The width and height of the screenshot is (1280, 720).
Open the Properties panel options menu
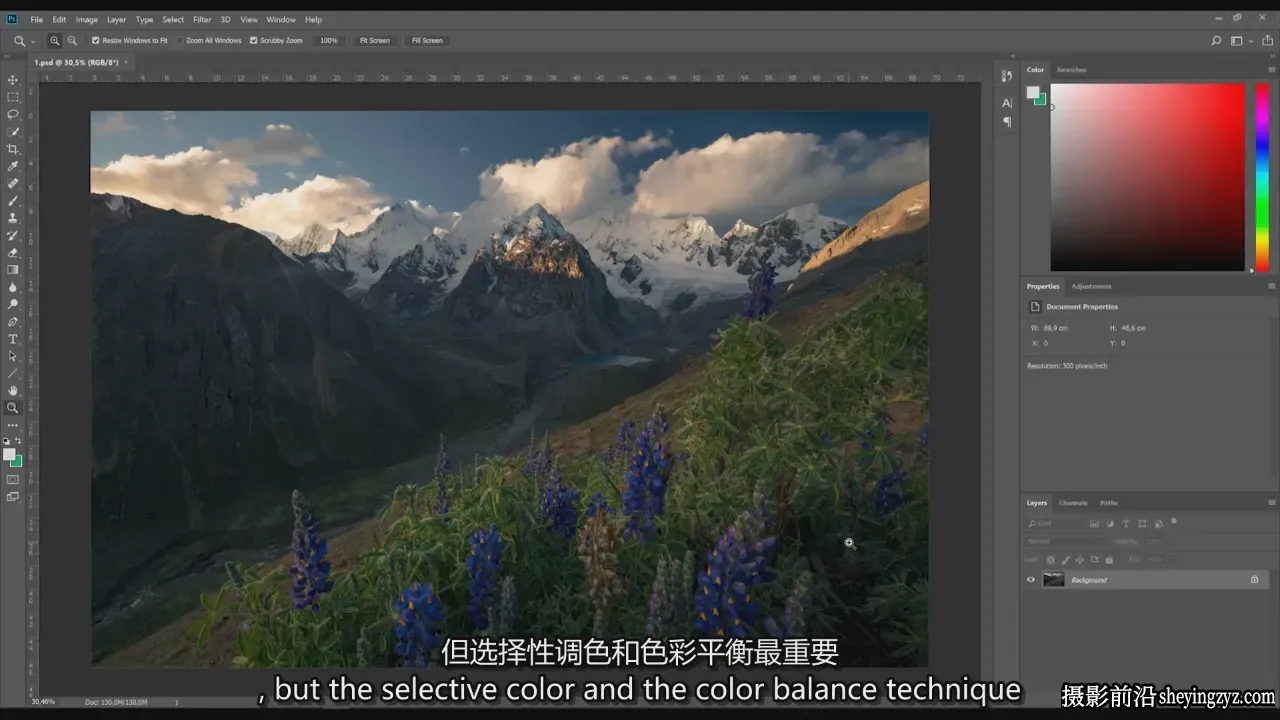(1271, 286)
